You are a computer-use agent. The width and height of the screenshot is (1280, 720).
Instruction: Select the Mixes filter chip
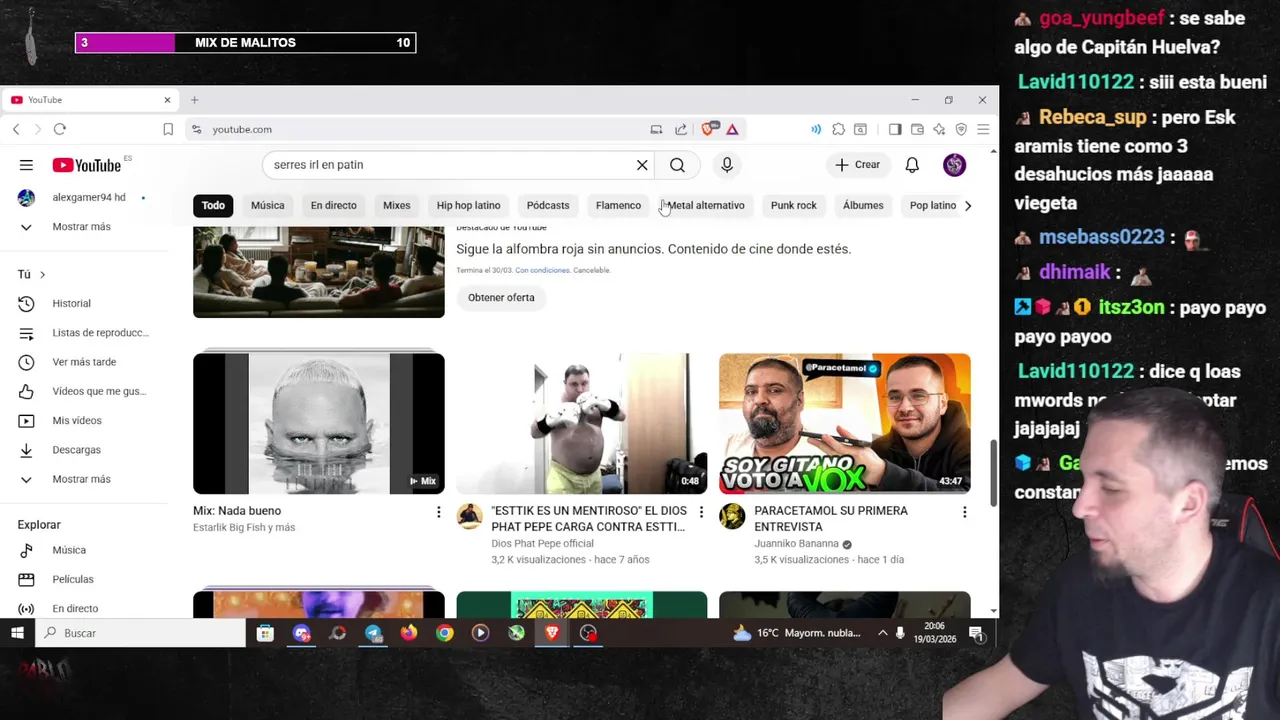point(396,205)
